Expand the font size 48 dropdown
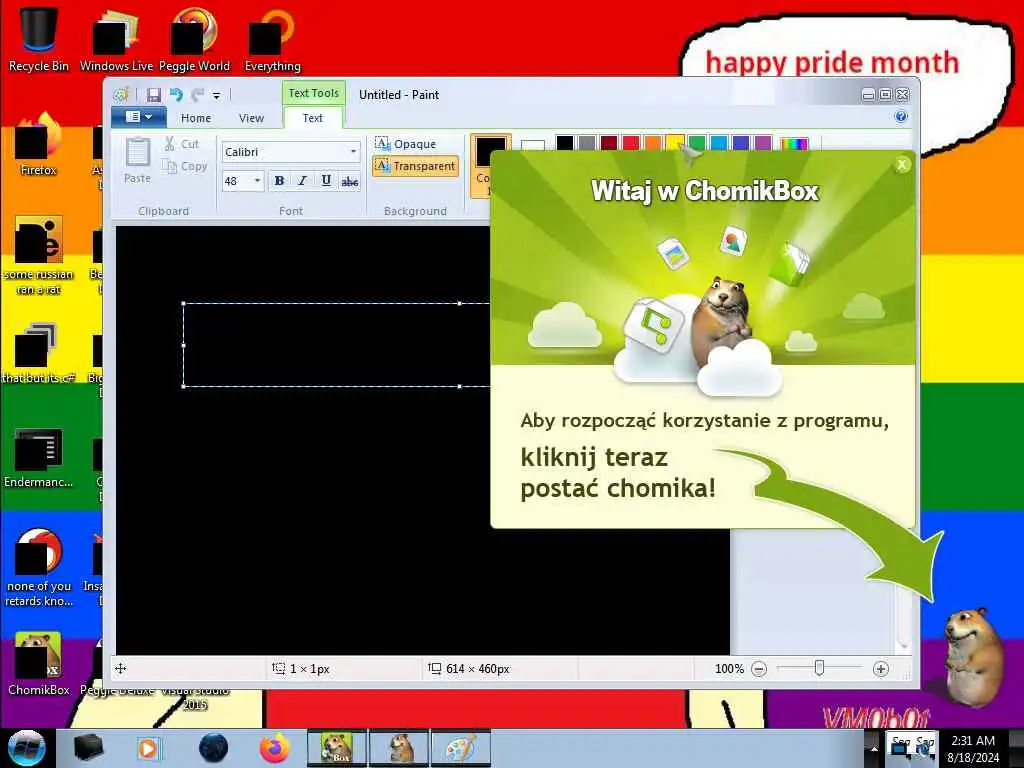Screen dimensions: 1024x768 click(257, 181)
